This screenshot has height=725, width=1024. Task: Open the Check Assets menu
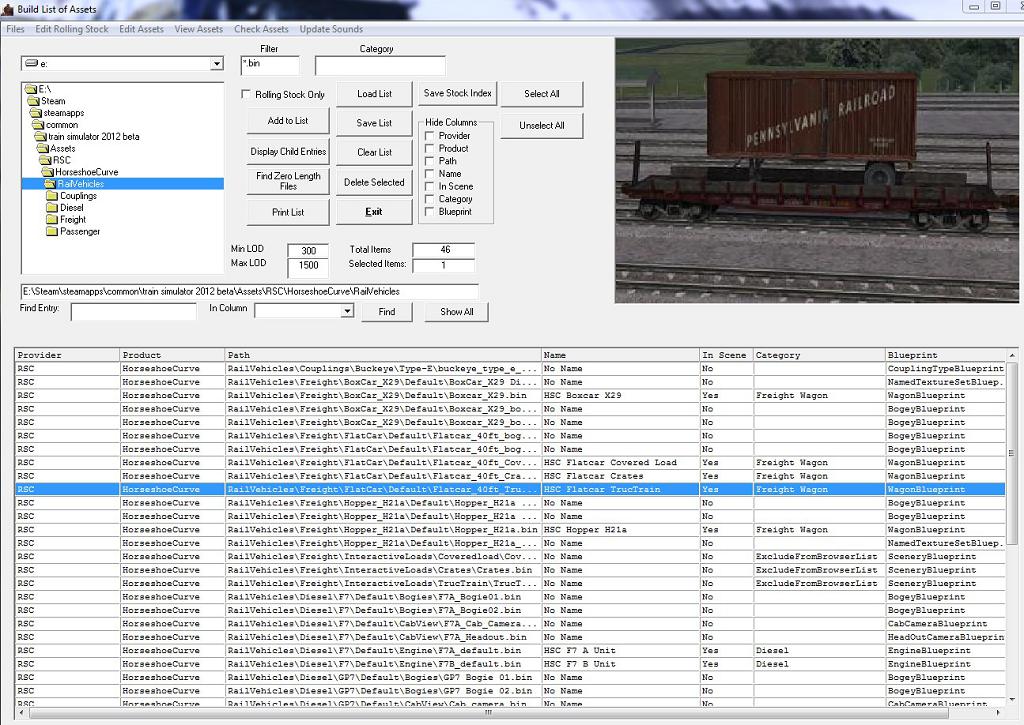coord(261,29)
